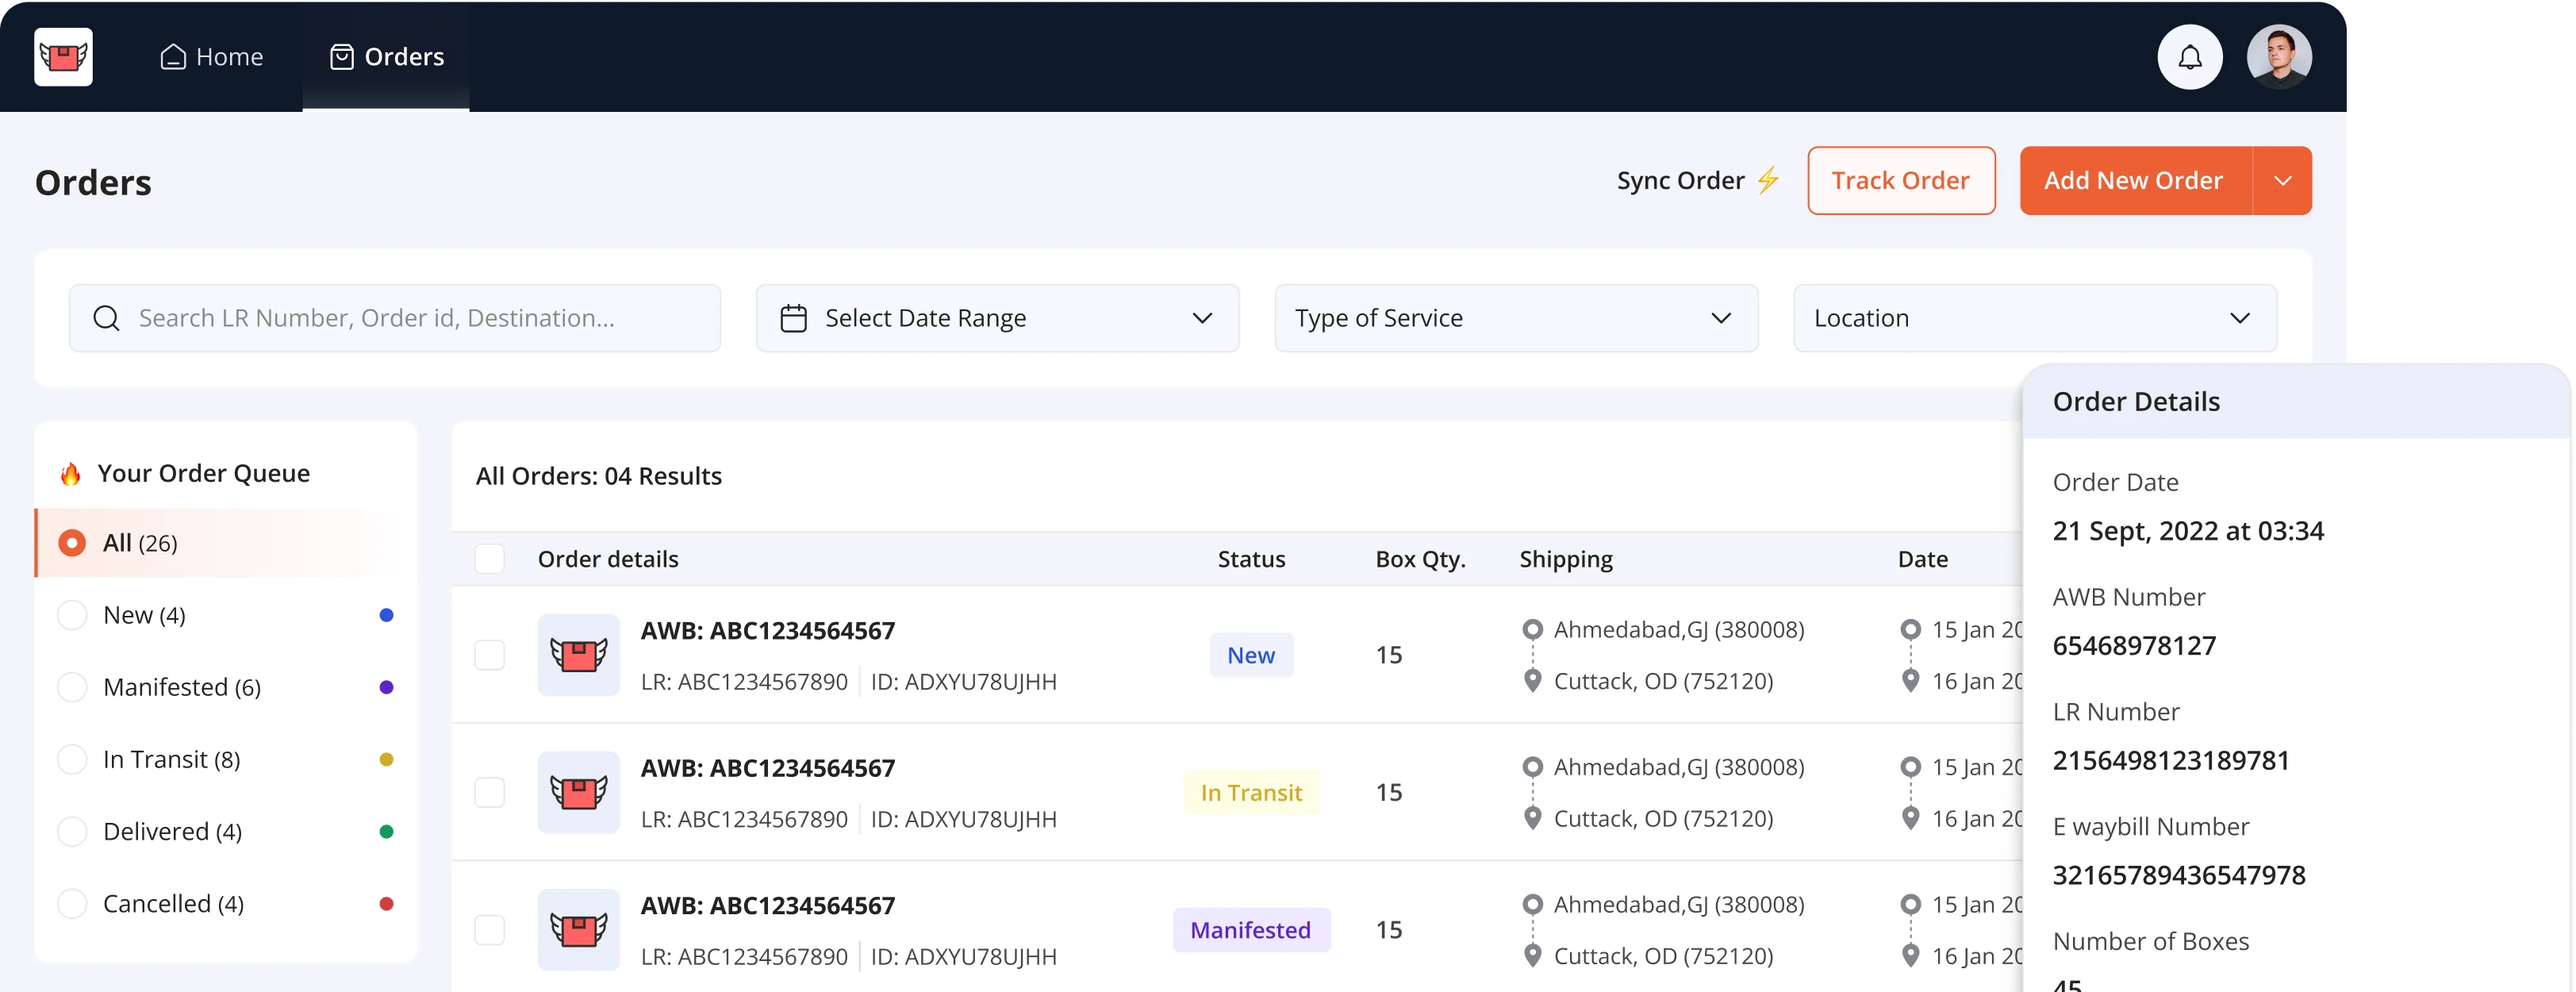The height and width of the screenshot is (992, 2576).
Task: Check the checkbox for the New order row
Action: [x=489, y=655]
